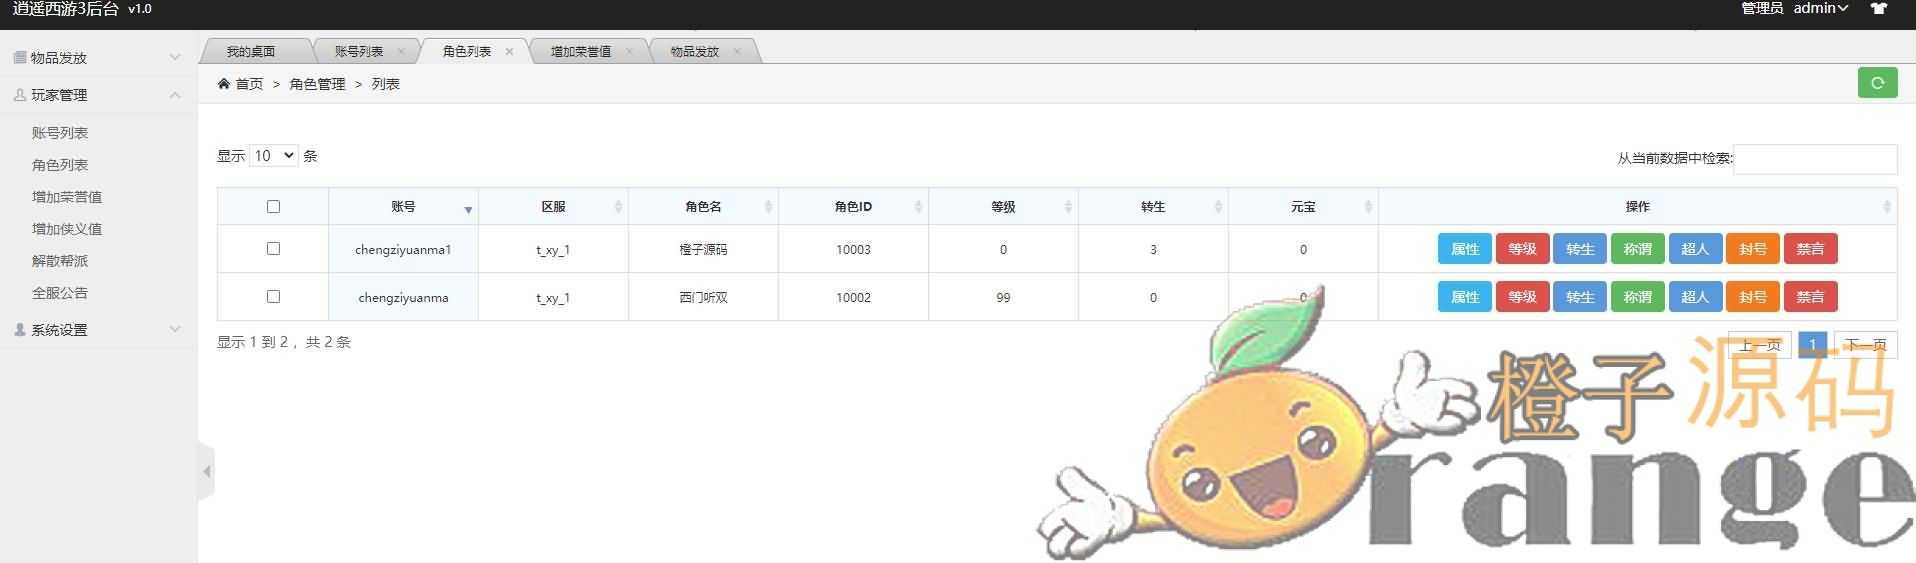Expand the 系统设置 sidebar section
1916x563 pixels.
click(98, 330)
